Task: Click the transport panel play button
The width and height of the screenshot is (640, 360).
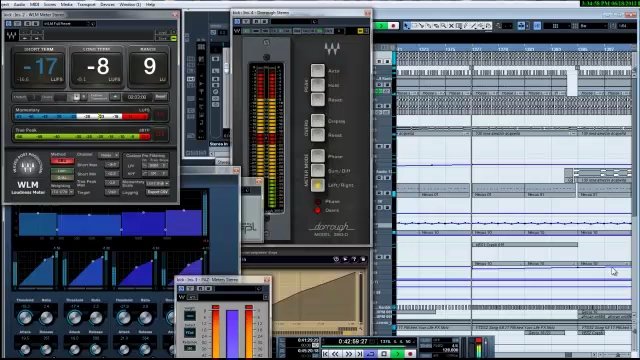Action: (x=398, y=354)
